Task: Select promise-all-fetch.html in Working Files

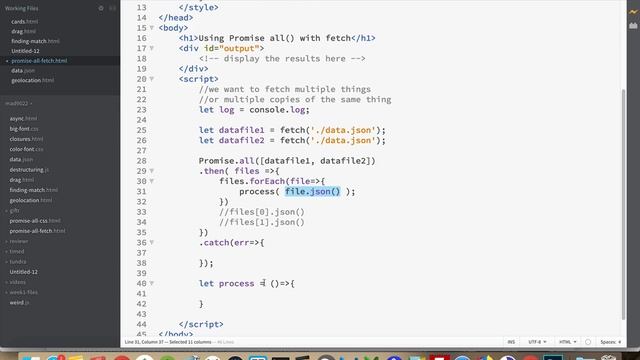Action: [39, 61]
